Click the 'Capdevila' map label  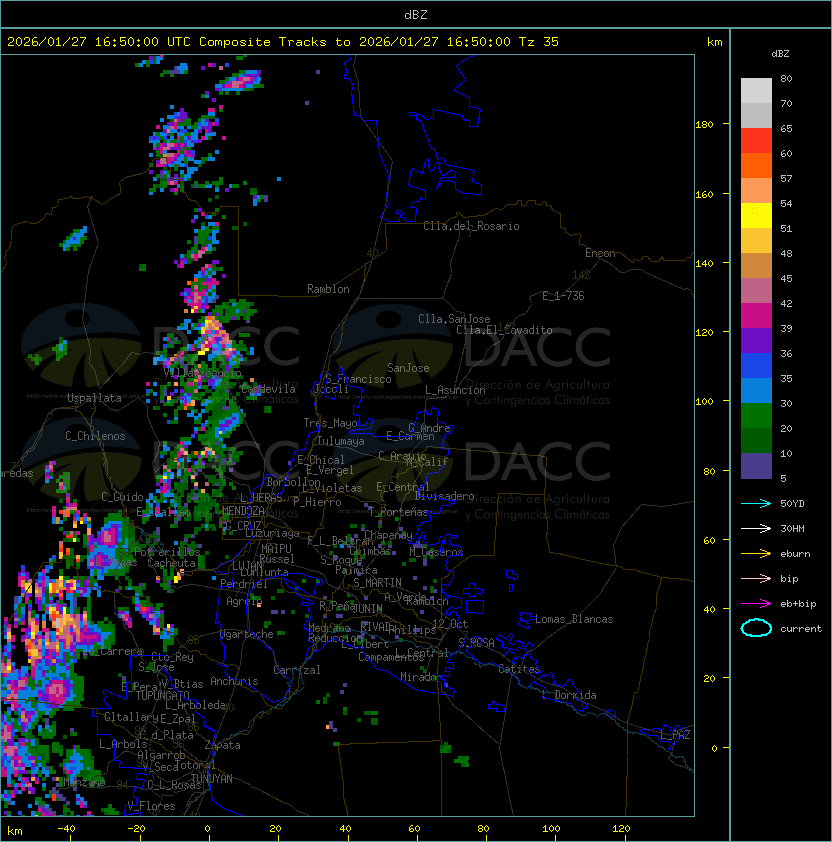[x=268, y=389]
